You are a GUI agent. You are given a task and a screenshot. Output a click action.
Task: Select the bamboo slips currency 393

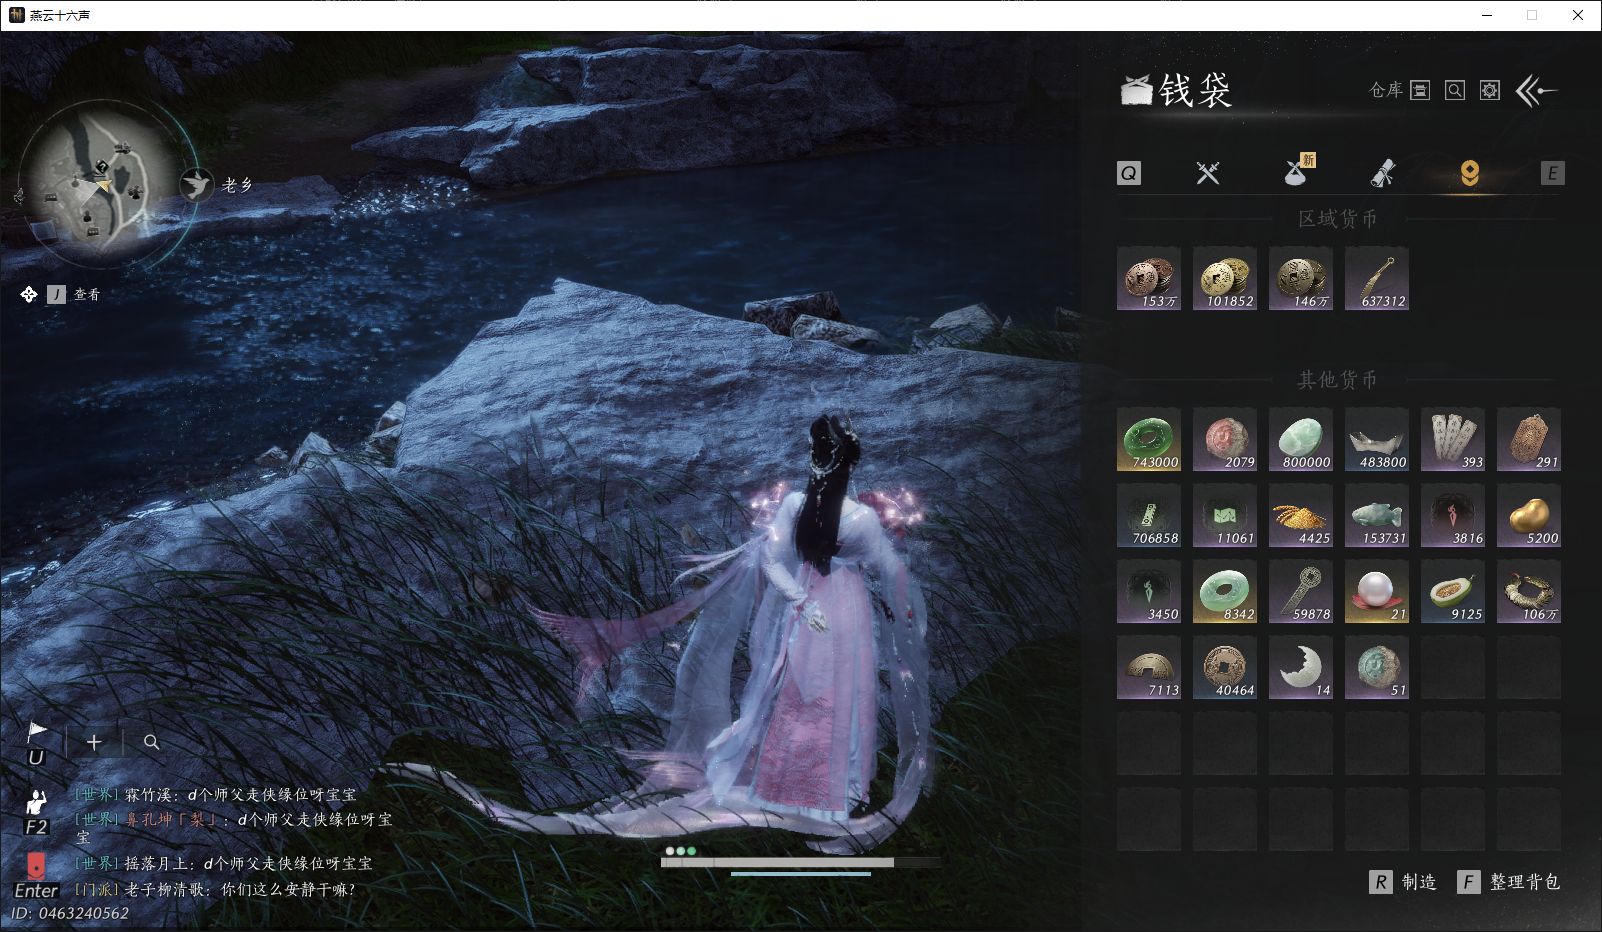[x=1453, y=439]
